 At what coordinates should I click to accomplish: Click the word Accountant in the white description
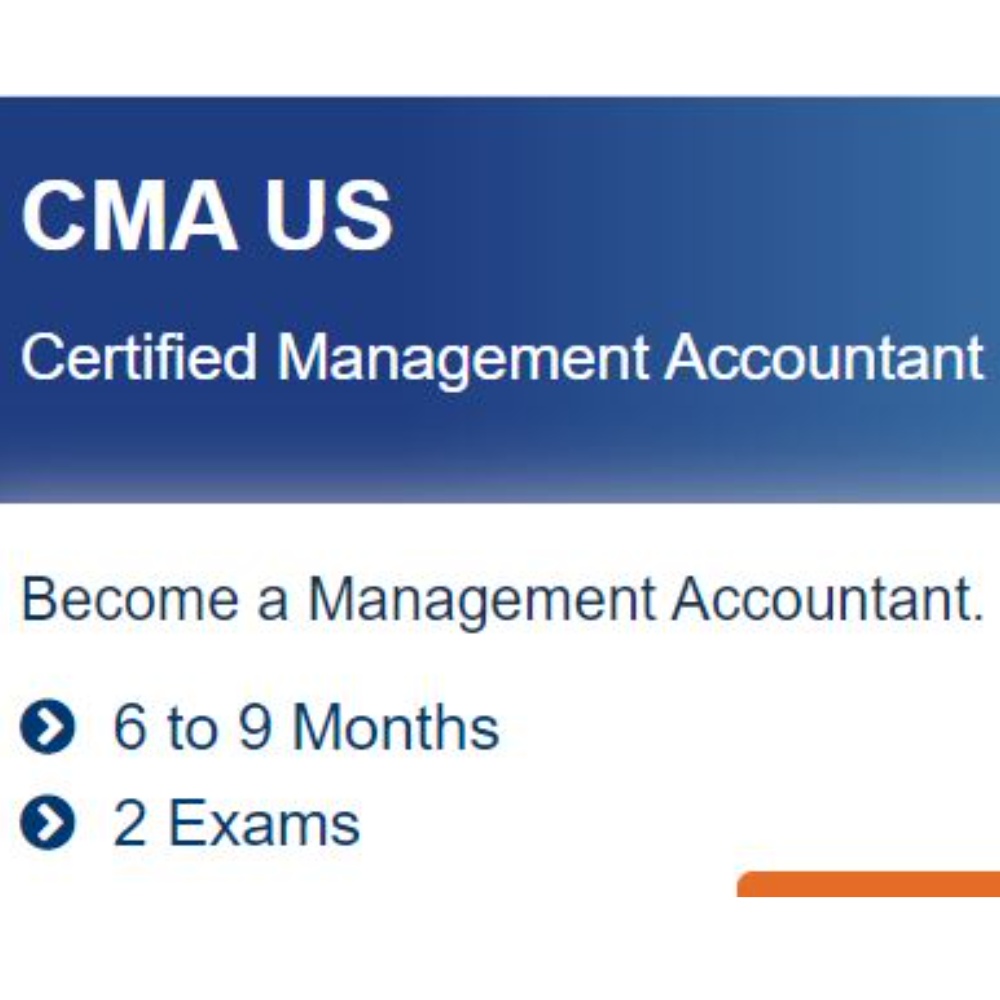[828, 600]
